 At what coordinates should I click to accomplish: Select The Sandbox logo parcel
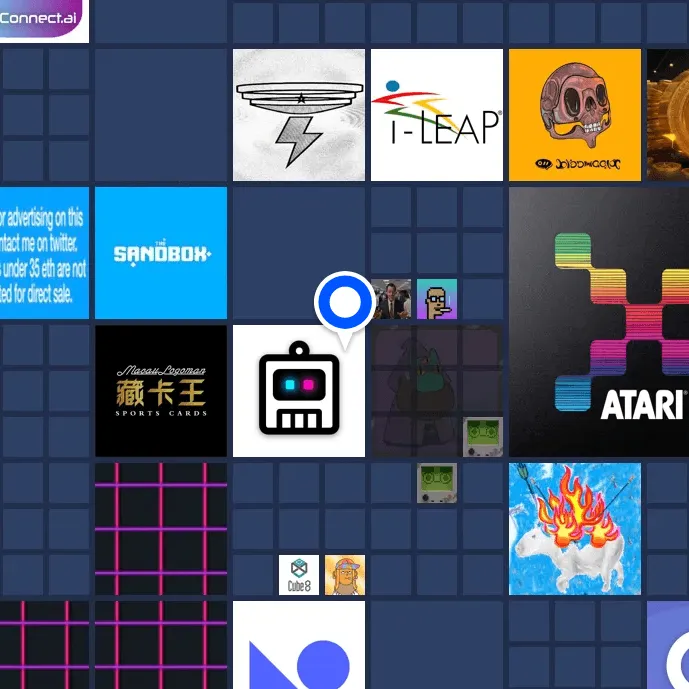161,253
